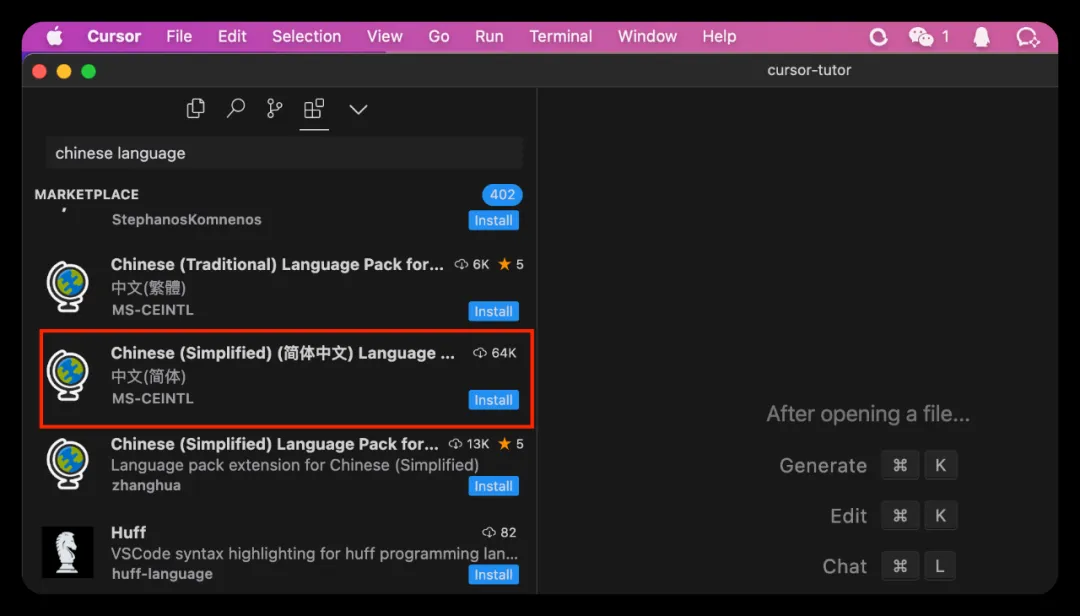This screenshot has width=1080, height=616.
Task: Click the Edit shortcut label in editor
Action: pyautogui.click(x=849, y=516)
